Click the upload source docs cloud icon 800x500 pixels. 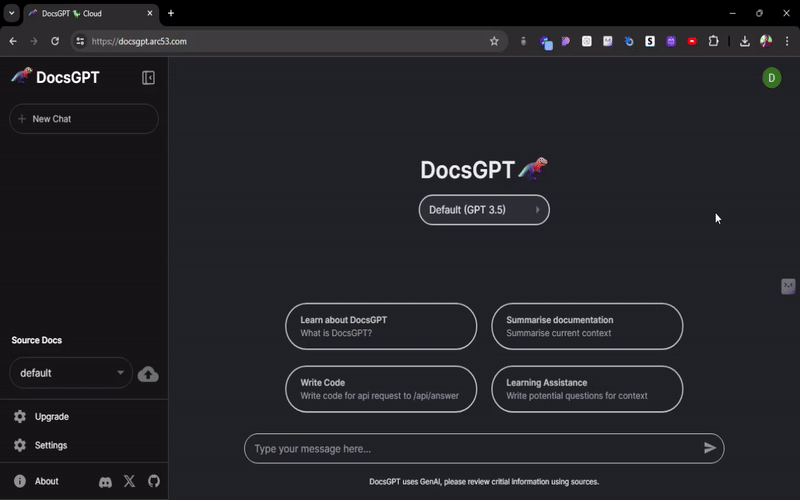click(x=148, y=374)
